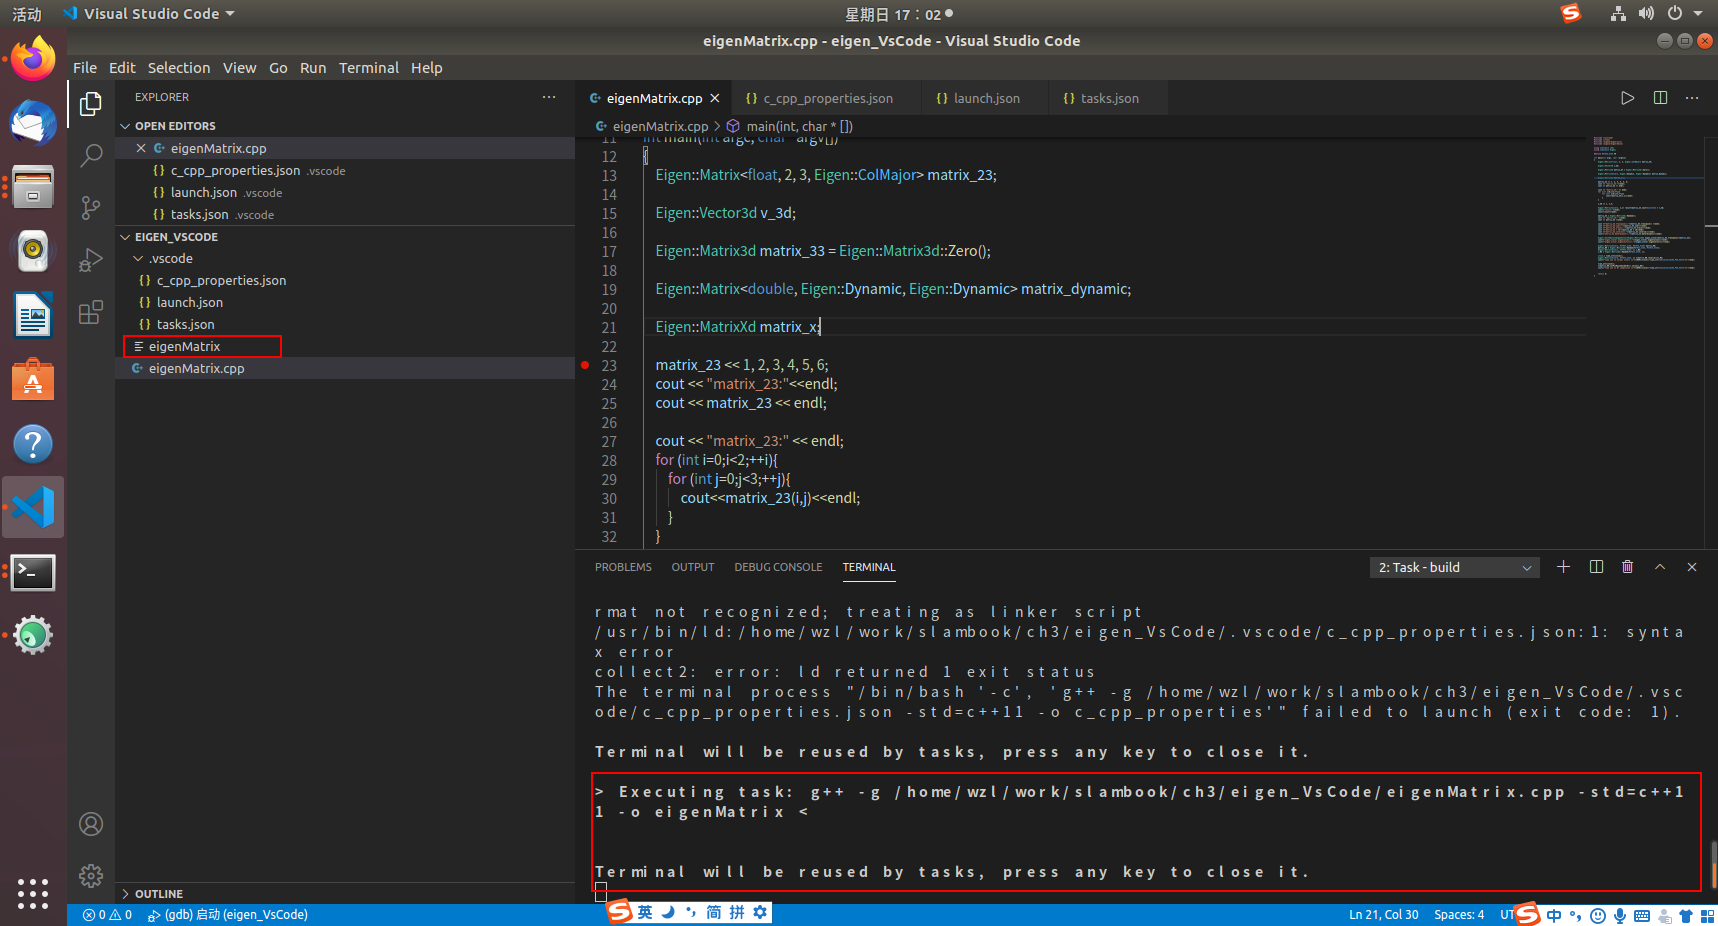
Task: Open the network indicator in top bar
Action: pos(1618,14)
